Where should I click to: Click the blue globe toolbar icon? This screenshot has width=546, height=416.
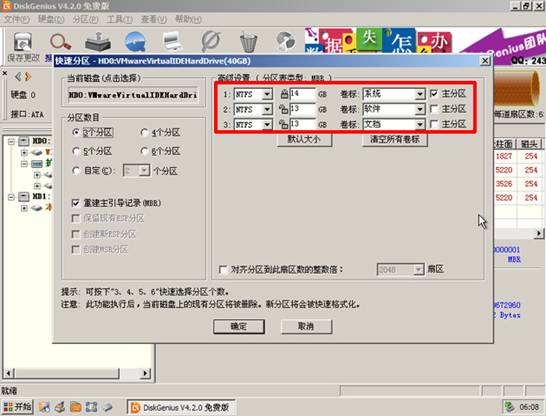[135, 42]
